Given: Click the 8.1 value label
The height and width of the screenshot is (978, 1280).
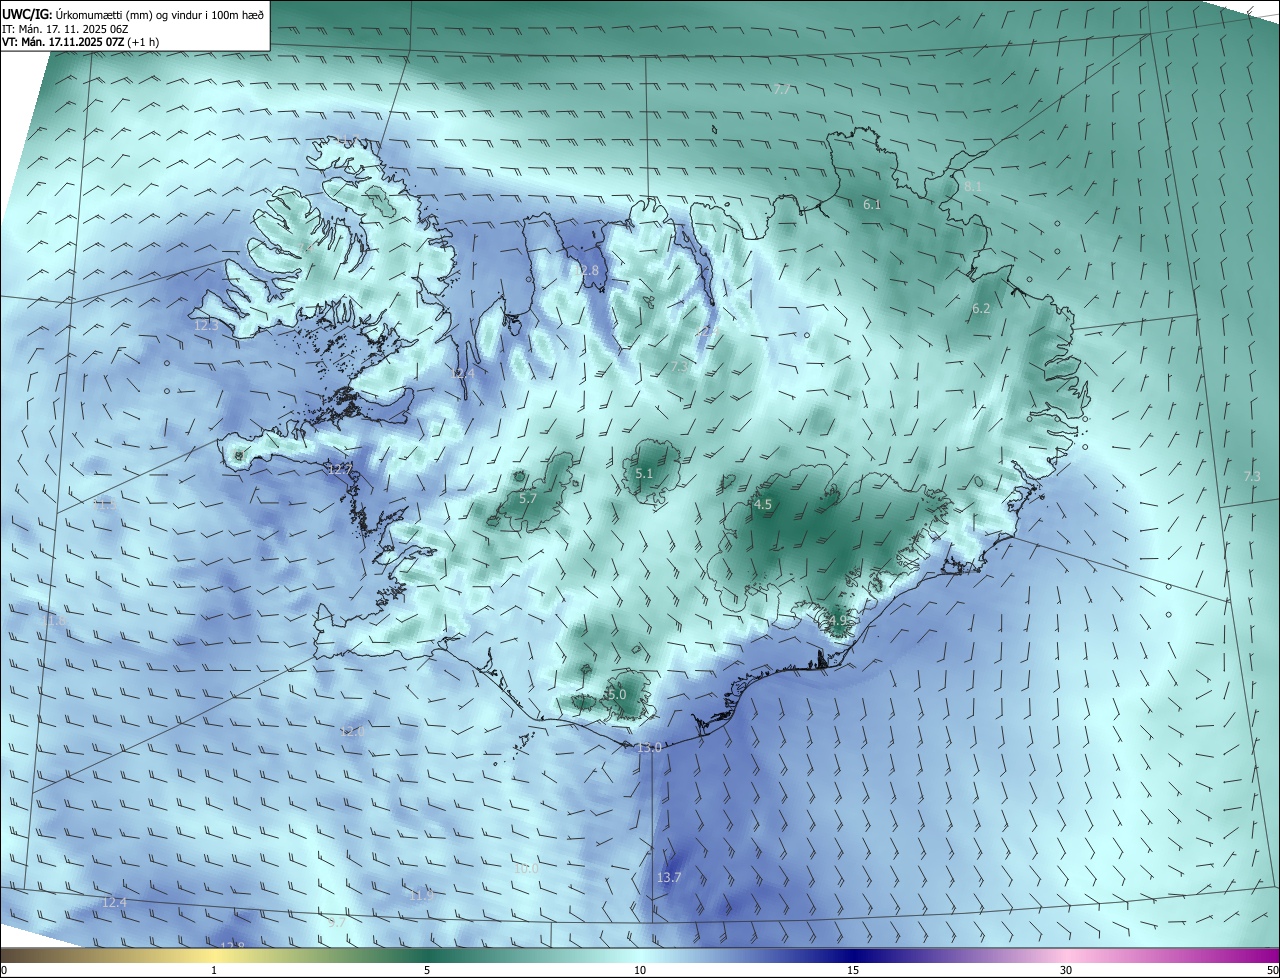Looking at the screenshot, I should (x=973, y=187).
